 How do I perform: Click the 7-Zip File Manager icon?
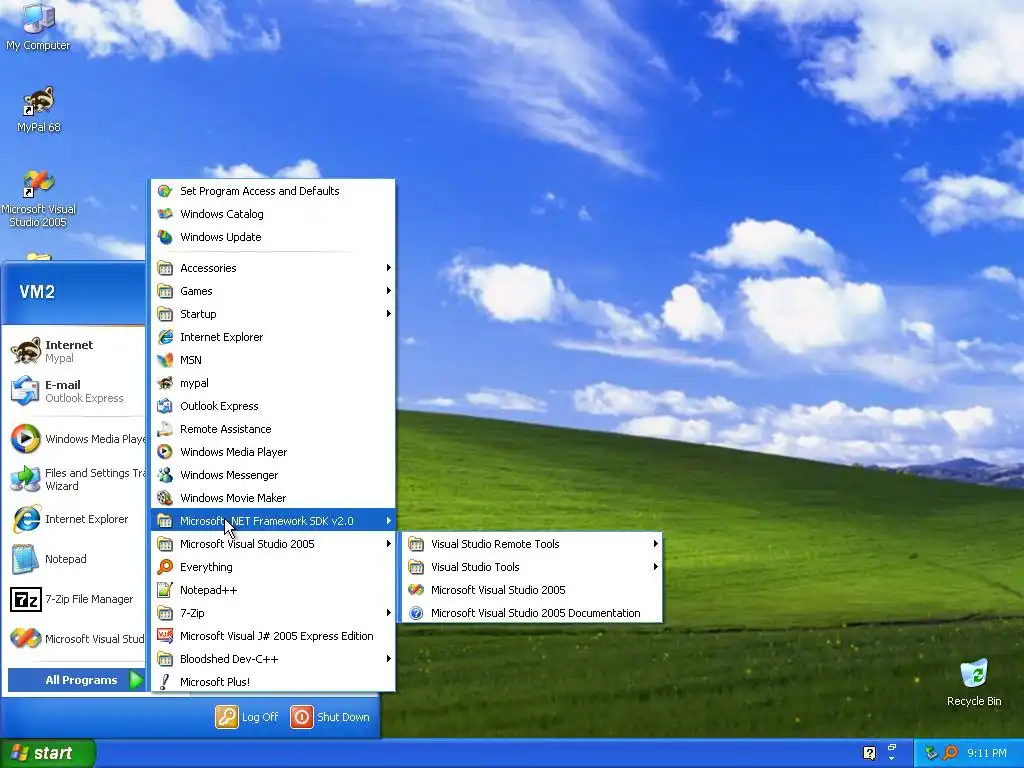pos(25,599)
